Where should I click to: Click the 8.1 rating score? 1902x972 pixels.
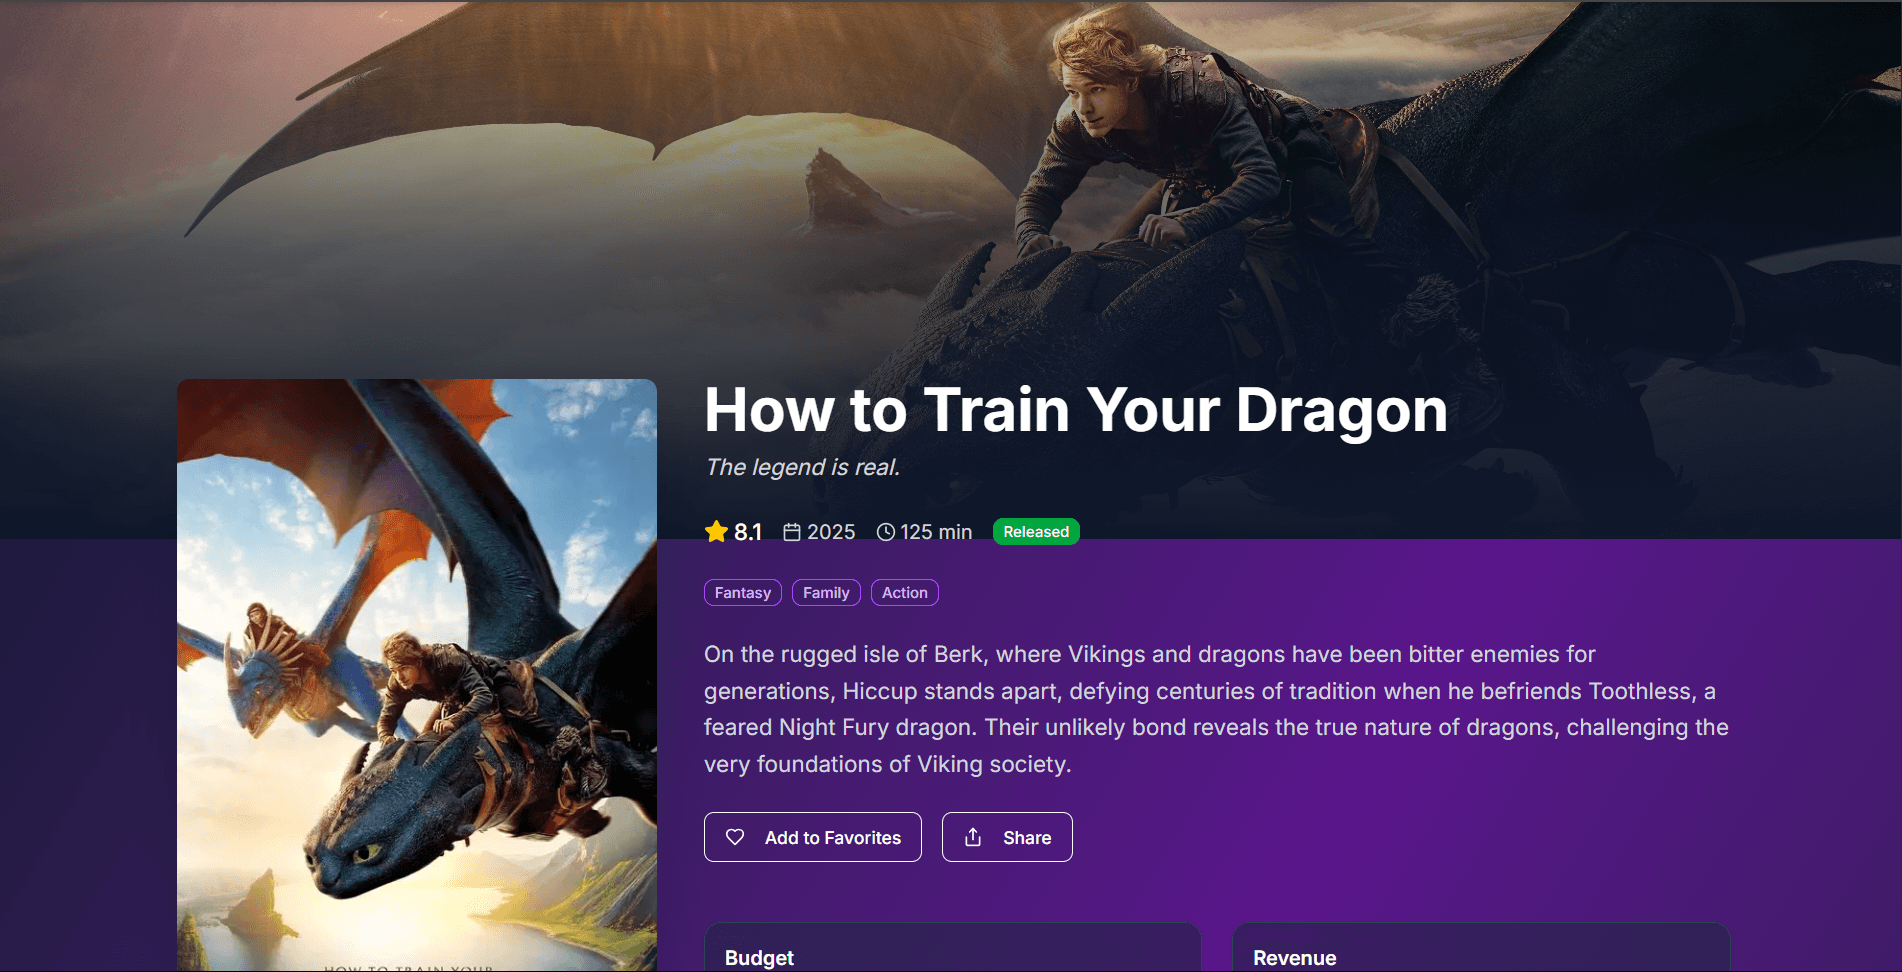pos(748,532)
